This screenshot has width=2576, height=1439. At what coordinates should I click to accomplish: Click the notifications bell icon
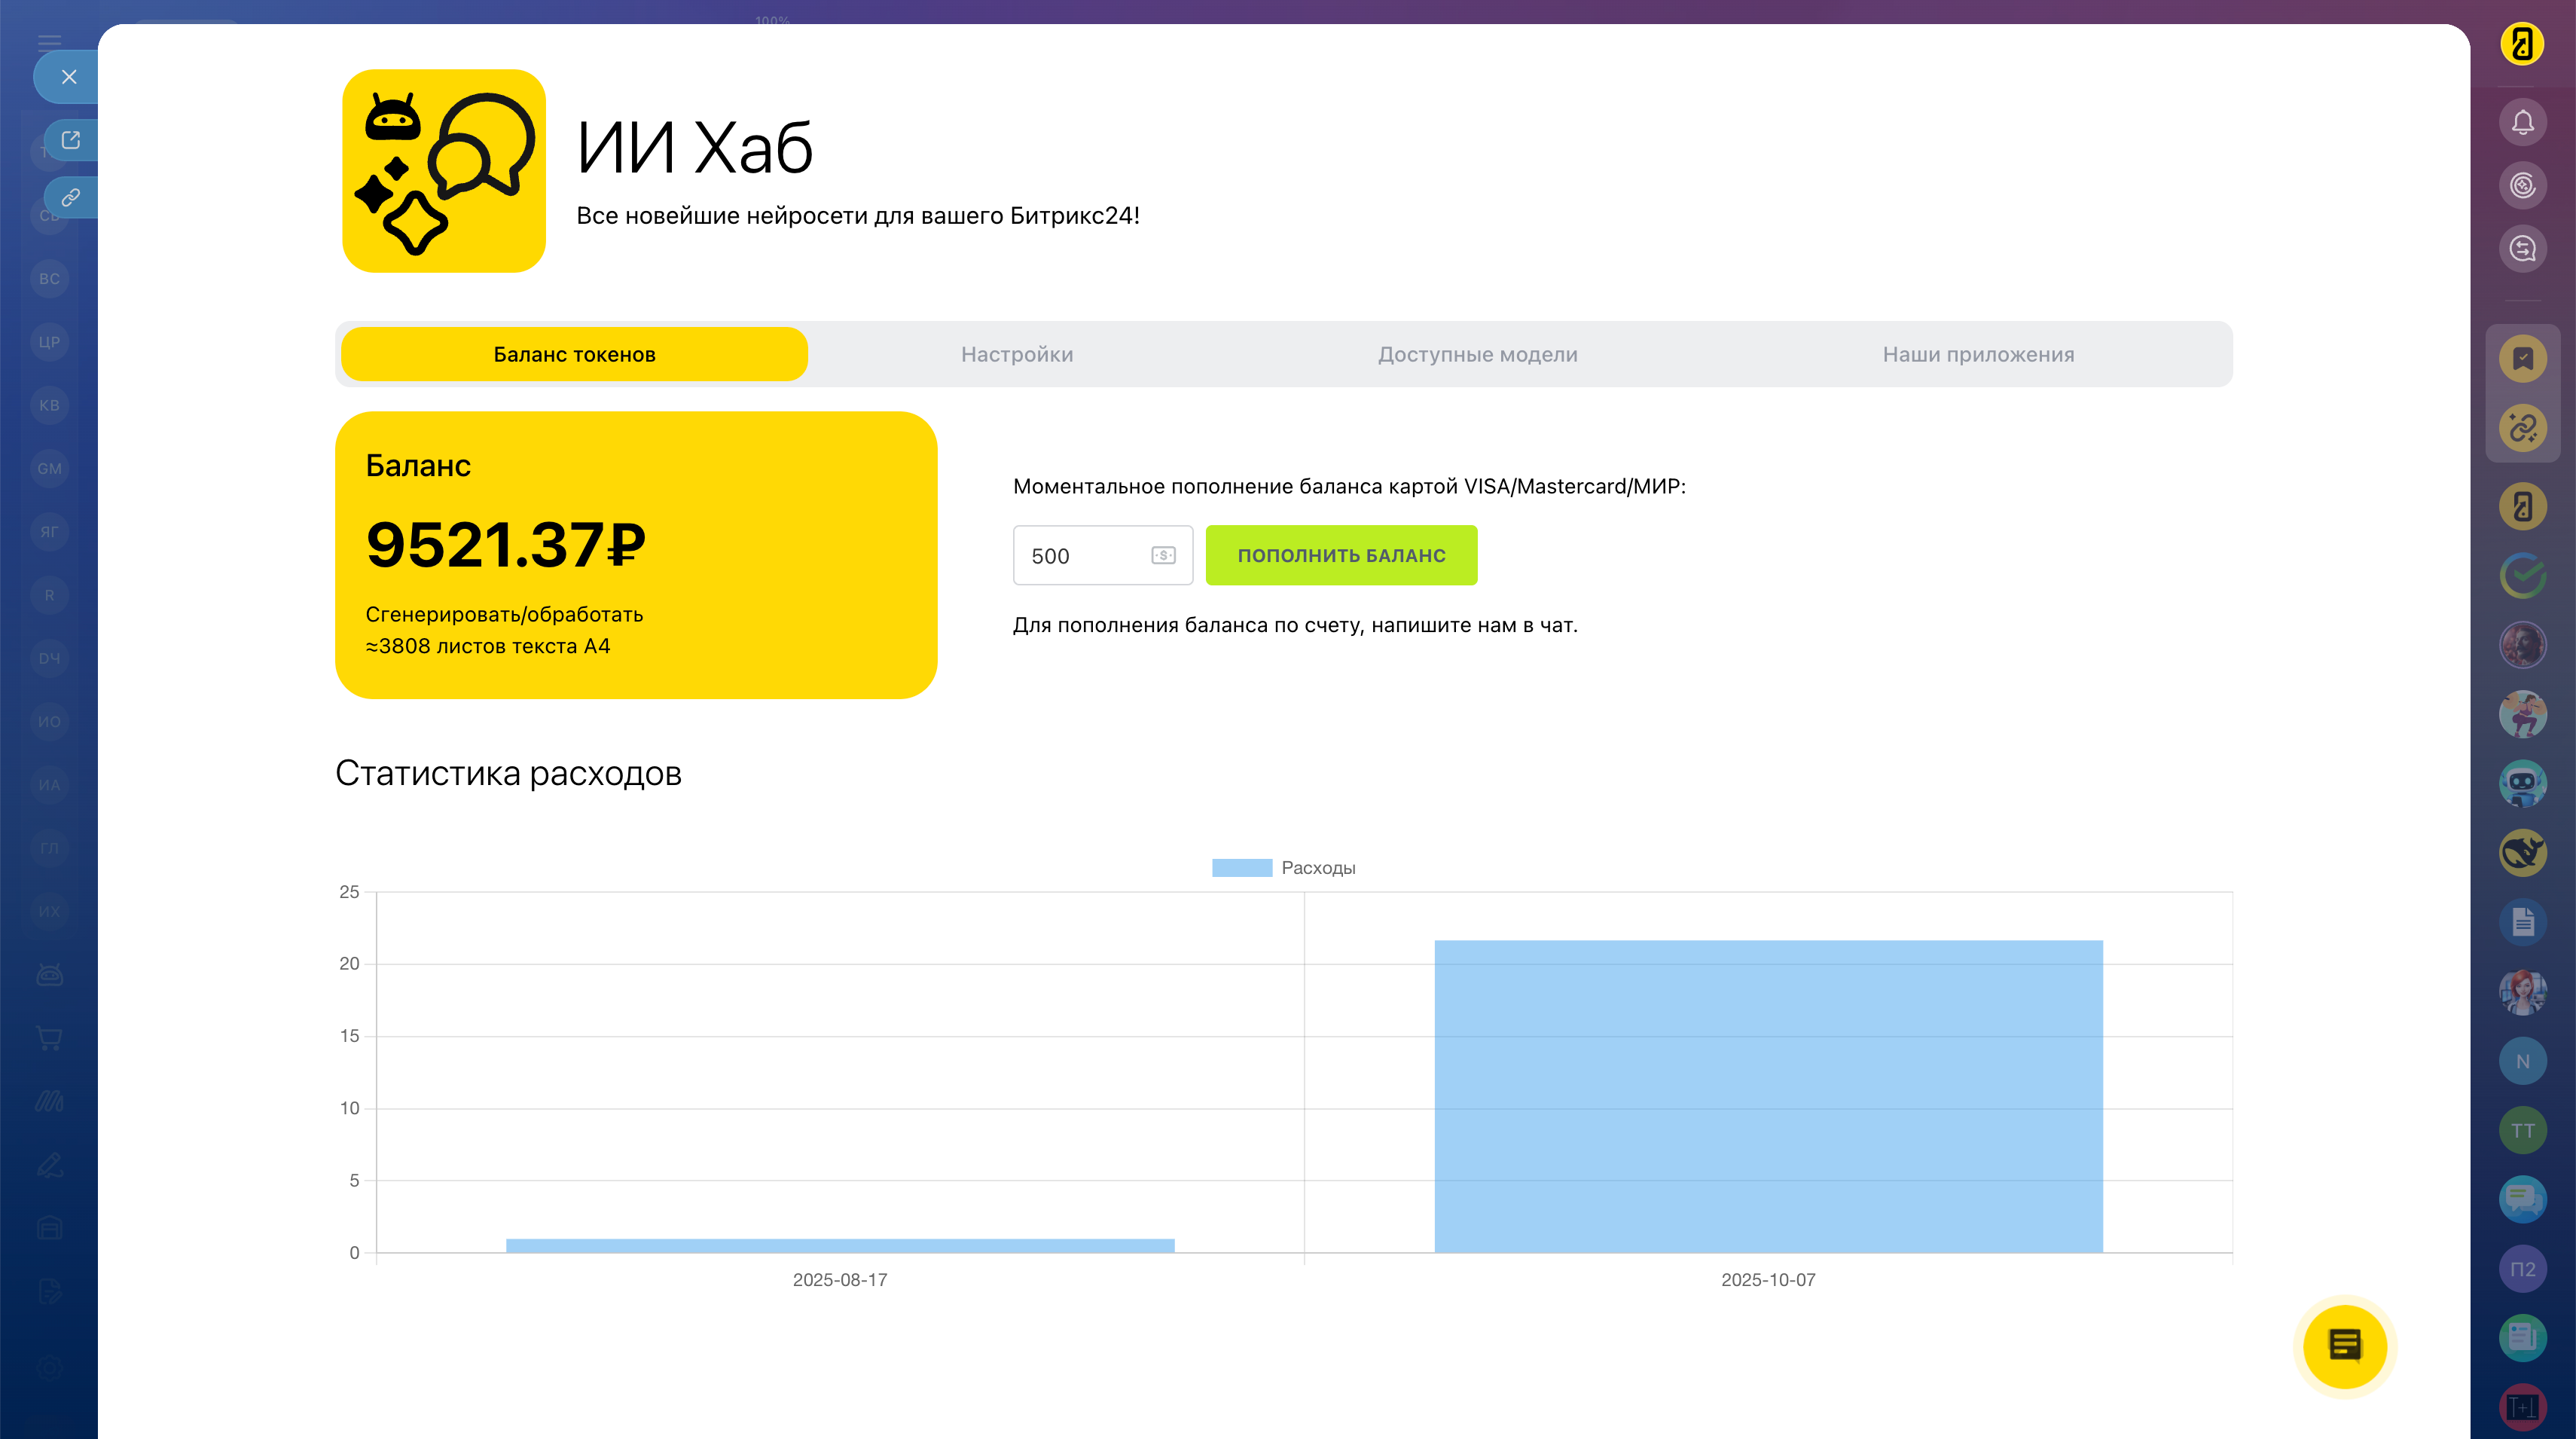tap(2522, 122)
